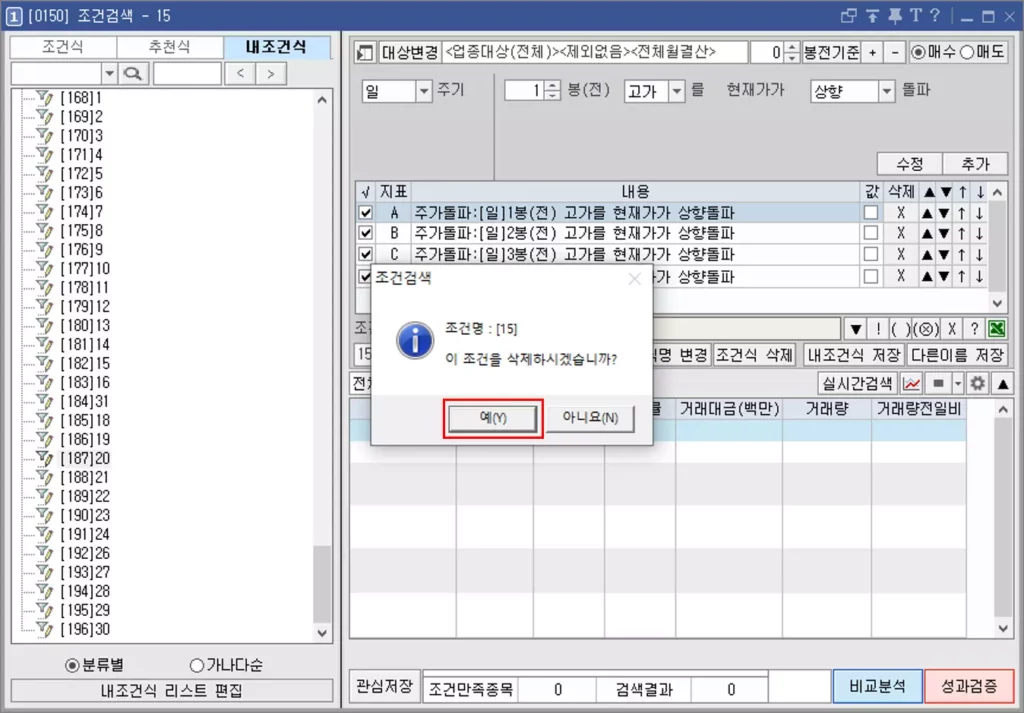This screenshot has width=1024, height=713.
Task: Uncheck the checkbox for condition B
Action: (366, 233)
